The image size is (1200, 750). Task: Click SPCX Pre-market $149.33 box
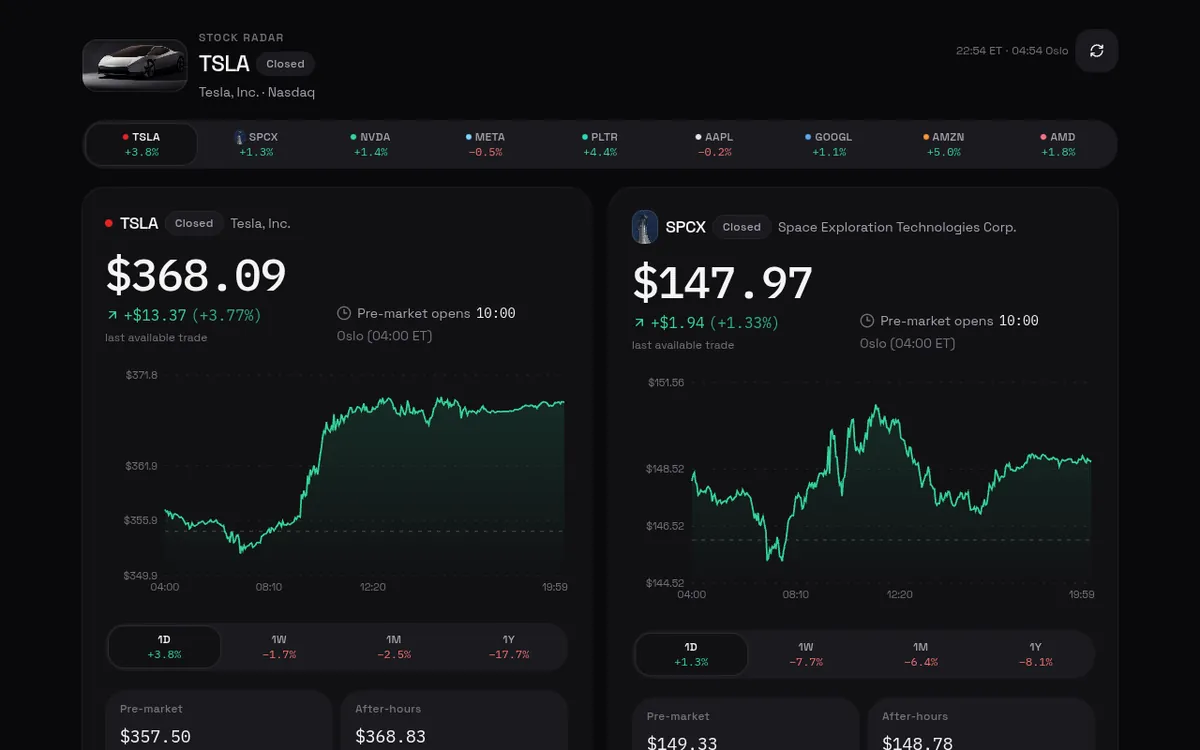pyautogui.click(x=745, y=724)
